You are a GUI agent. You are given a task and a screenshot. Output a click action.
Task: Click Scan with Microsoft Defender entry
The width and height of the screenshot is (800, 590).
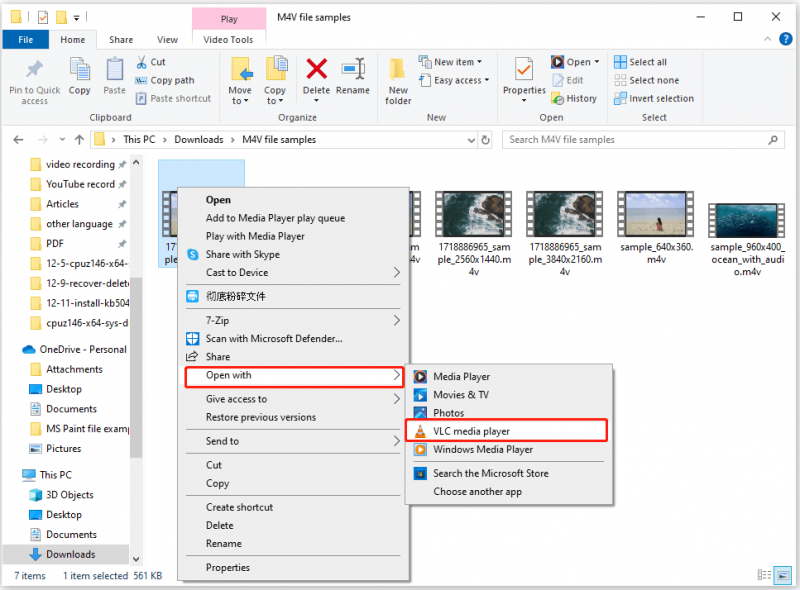click(x=295, y=338)
